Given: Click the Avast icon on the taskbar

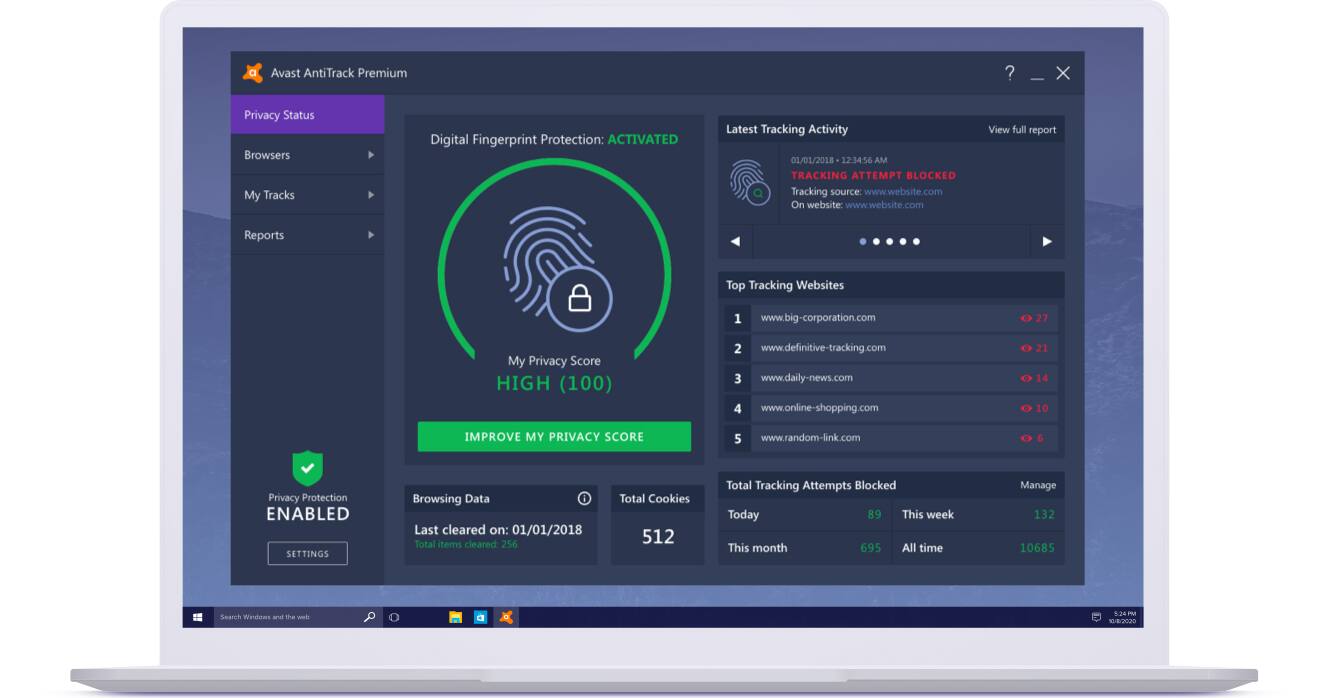Looking at the screenshot, I should pyautogui.click(x=506, y=617).
